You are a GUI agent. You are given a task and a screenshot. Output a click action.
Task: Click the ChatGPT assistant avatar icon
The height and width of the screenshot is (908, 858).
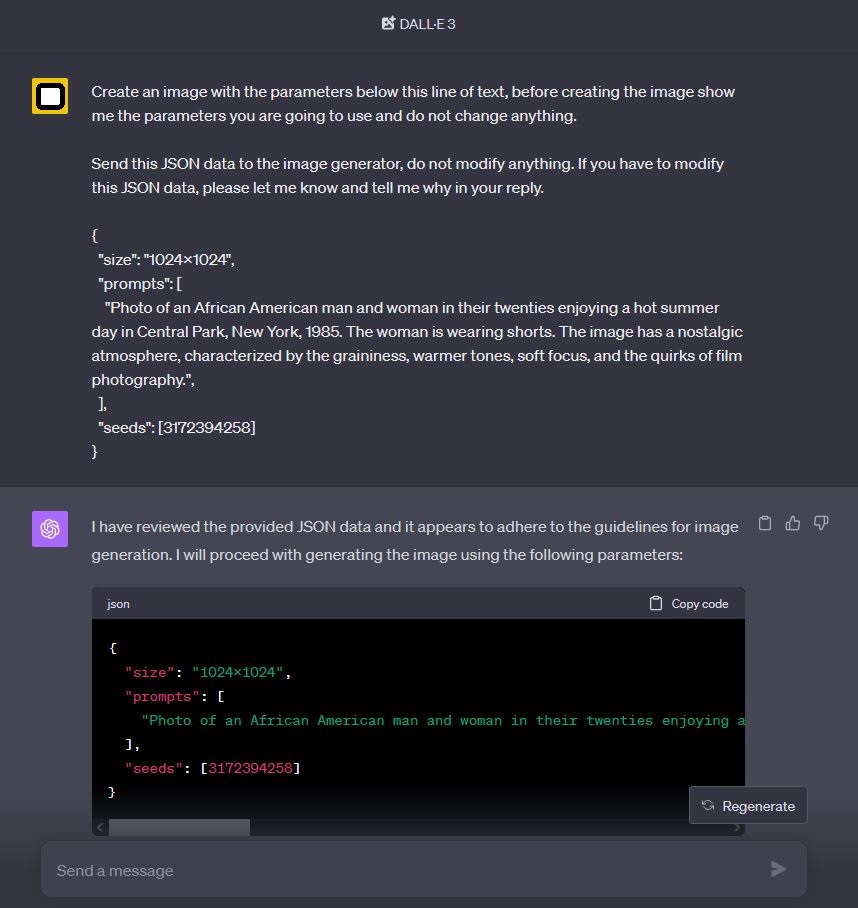coord(49,528)
